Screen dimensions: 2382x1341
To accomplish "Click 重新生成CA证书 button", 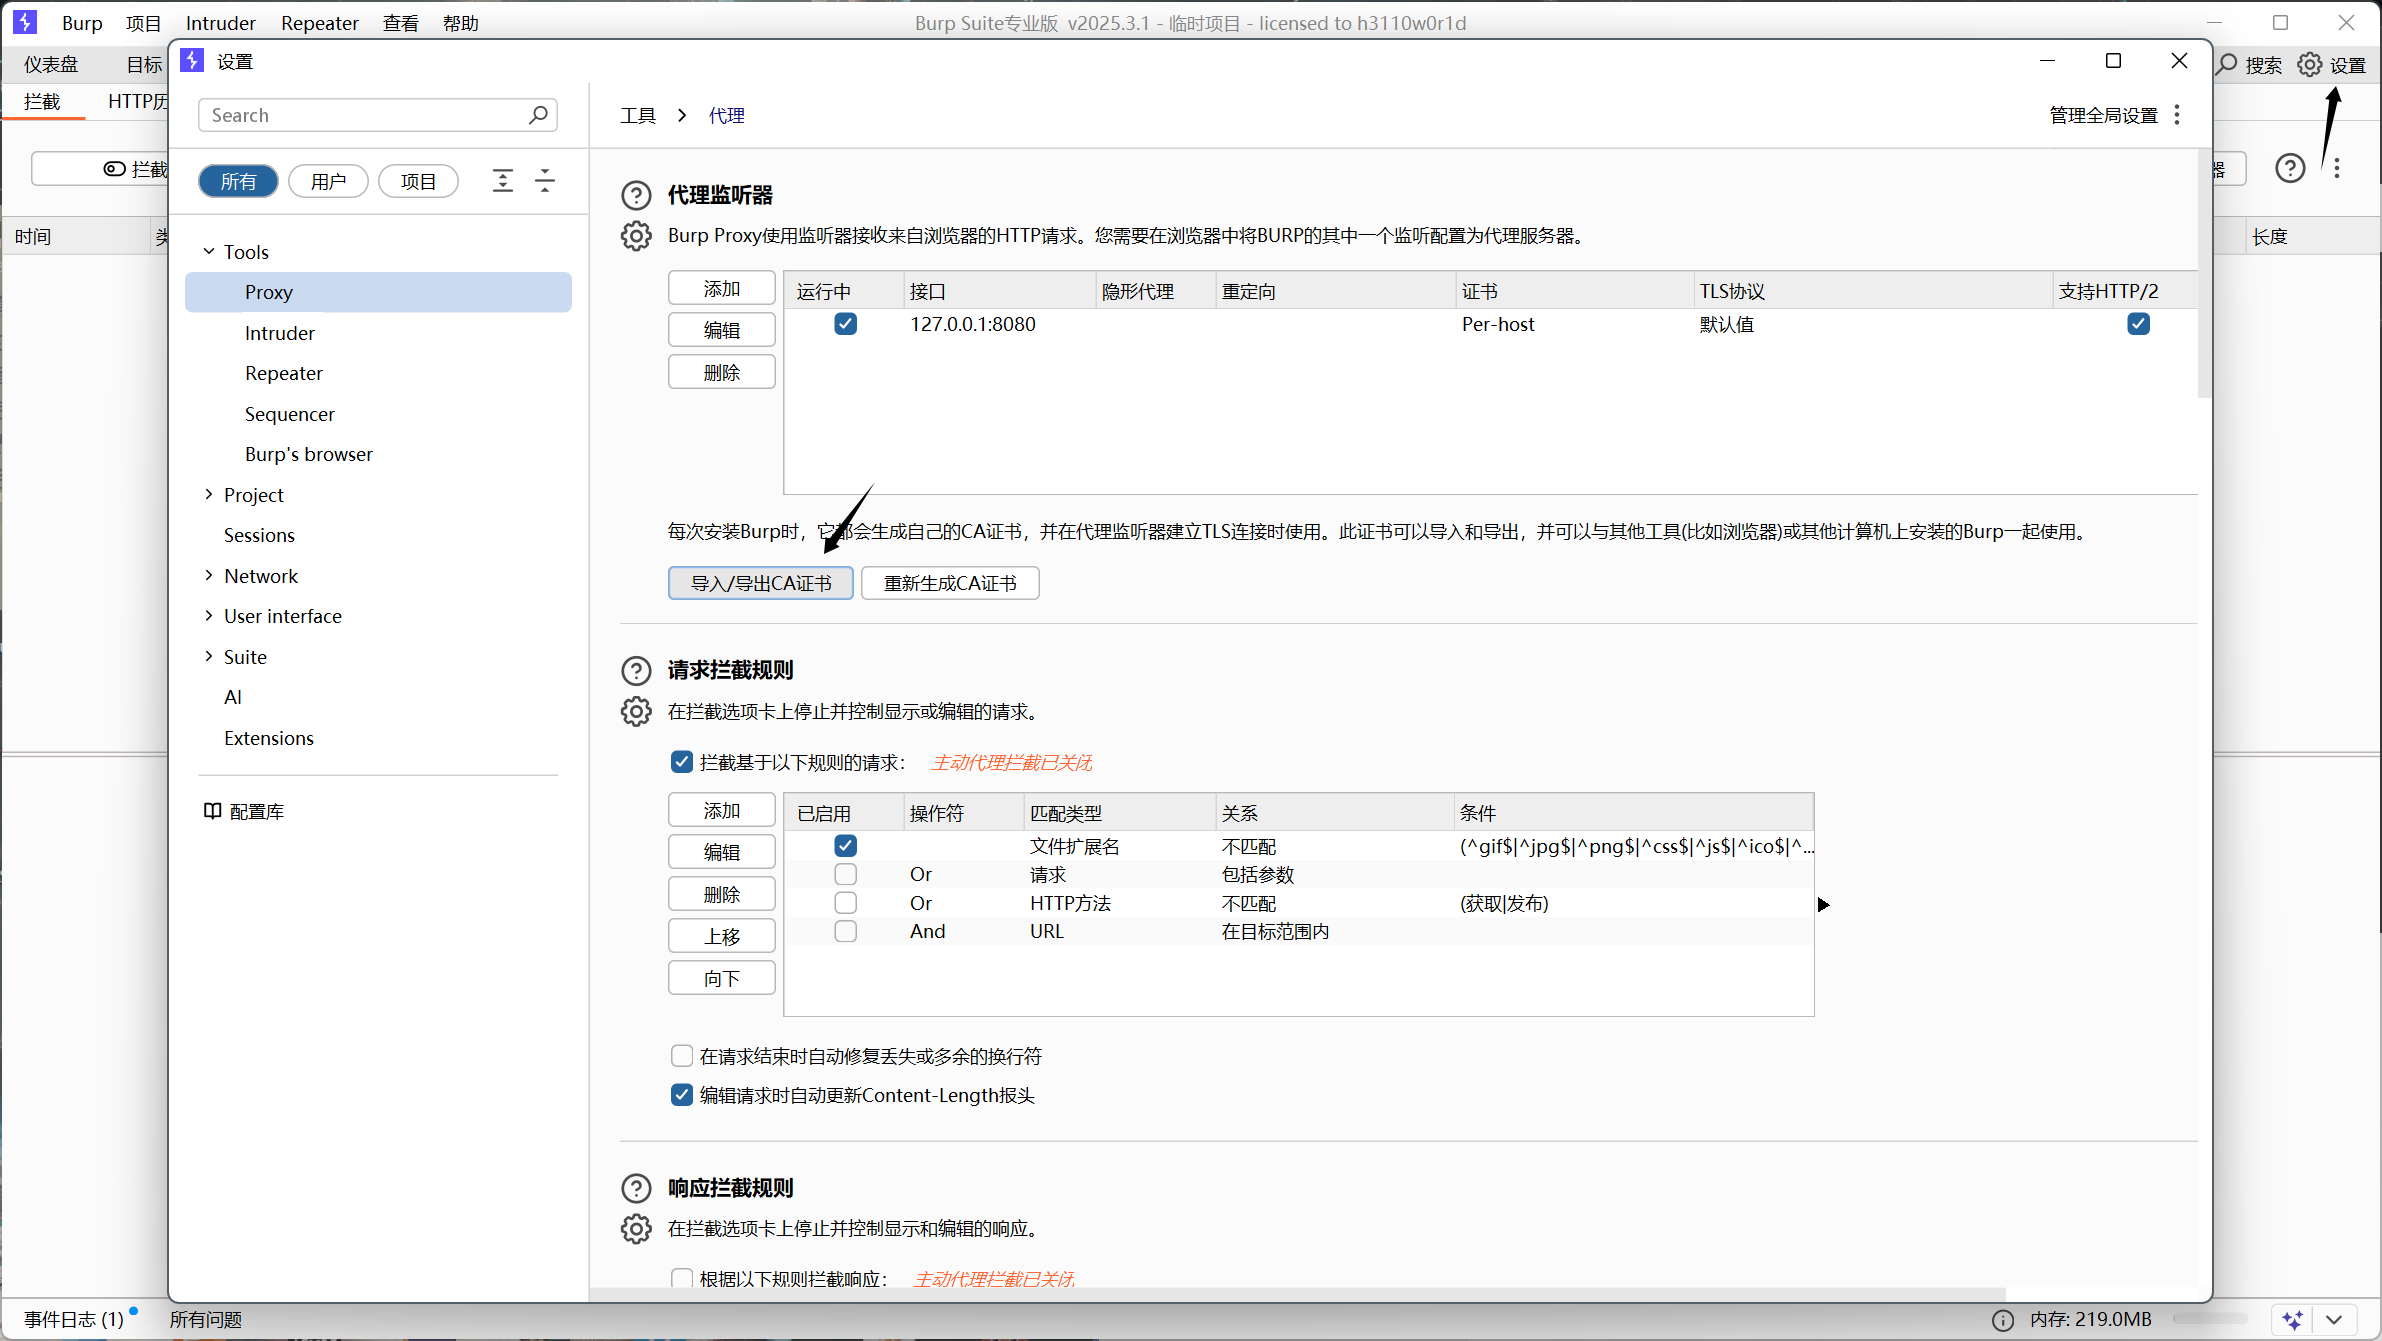I will tap(950, 583).
